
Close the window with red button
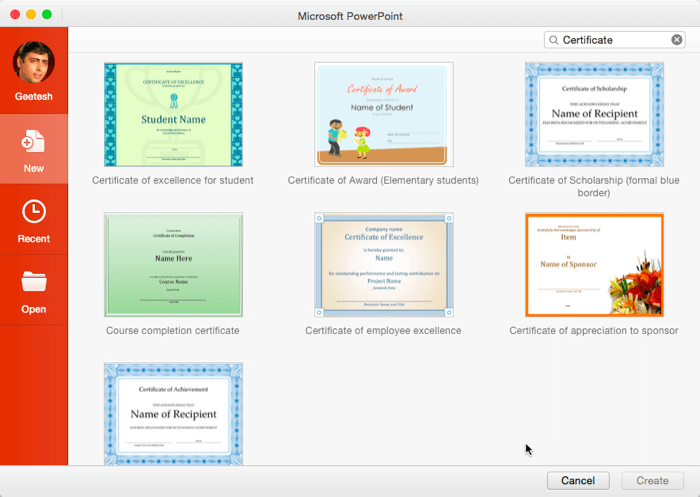[x=15, y=15]
